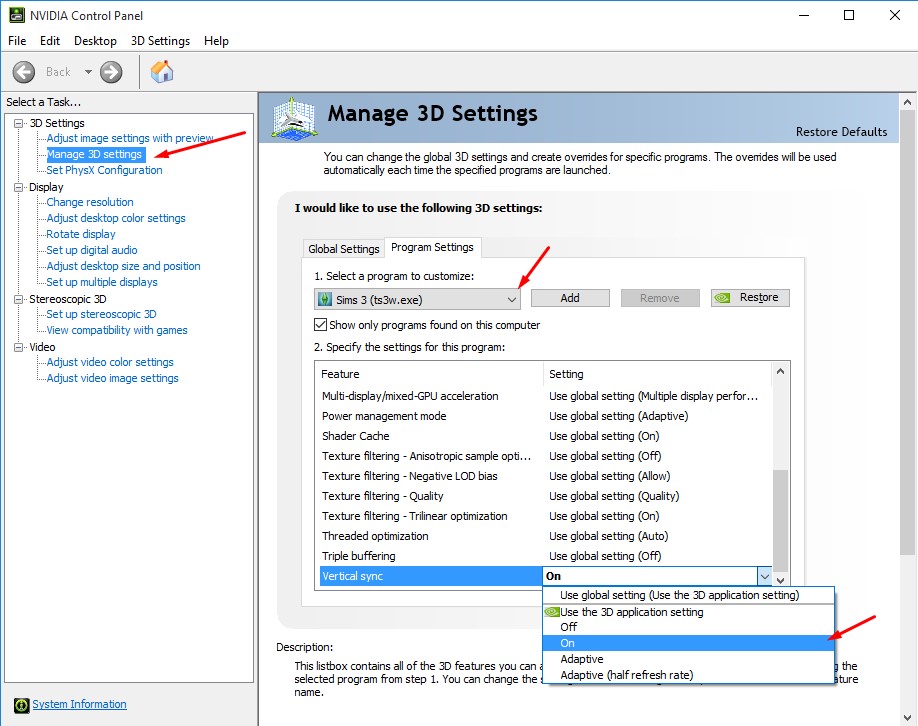Screen dimensions: 918x726
Task: Open Adjust desktop size and position
Action: [124, 266]
